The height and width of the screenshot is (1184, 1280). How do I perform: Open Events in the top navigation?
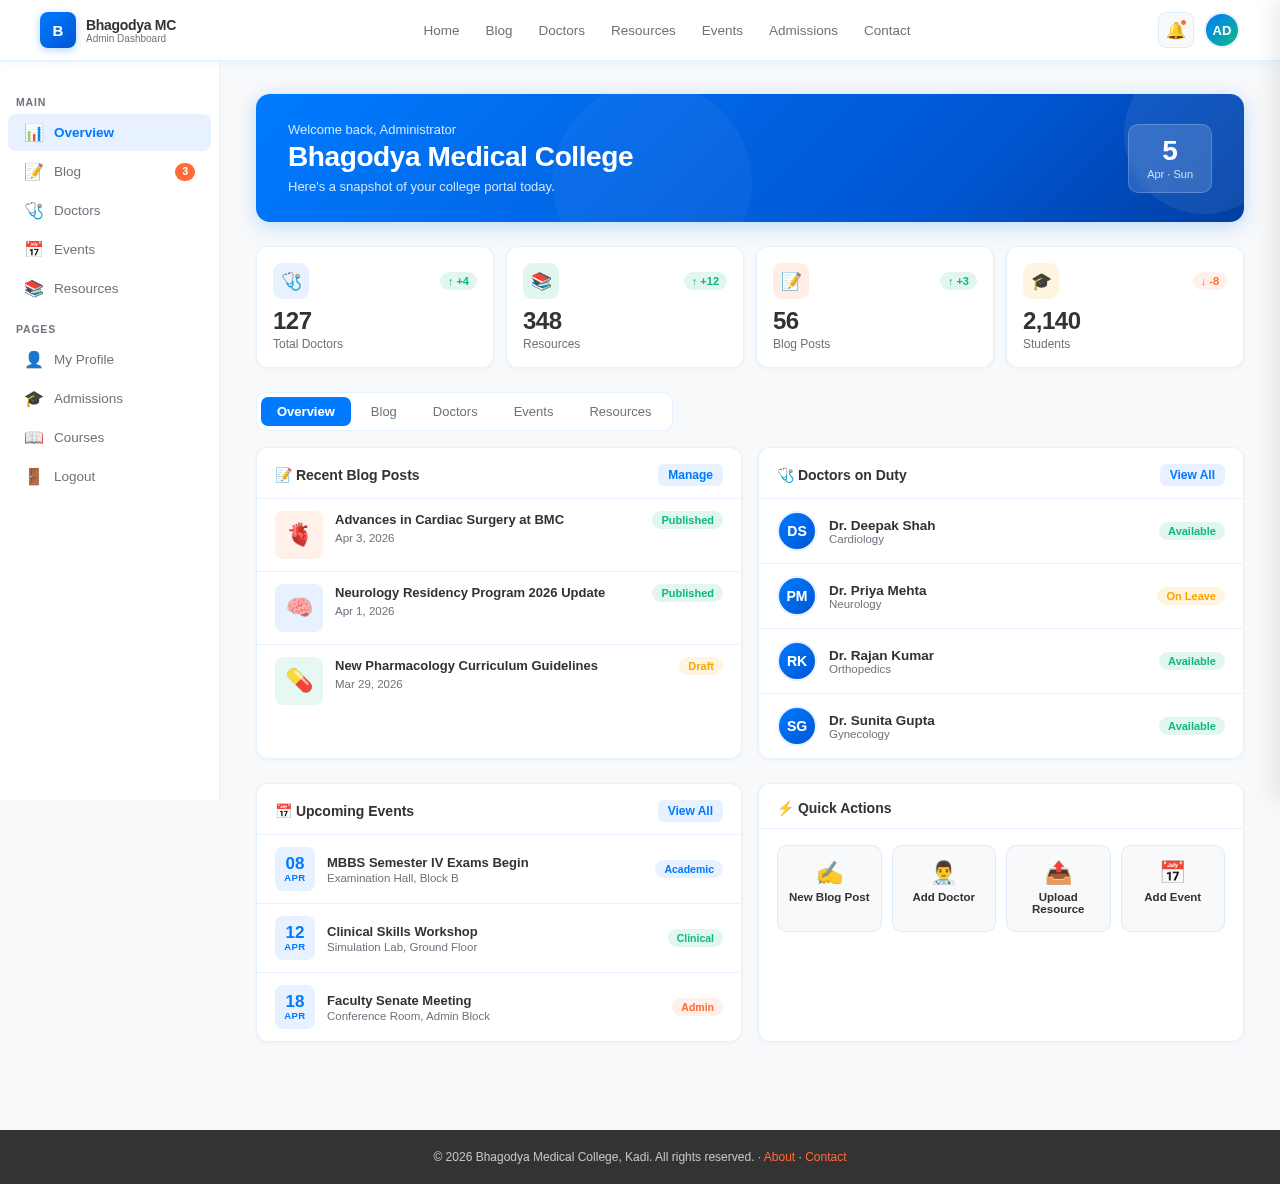722,30
